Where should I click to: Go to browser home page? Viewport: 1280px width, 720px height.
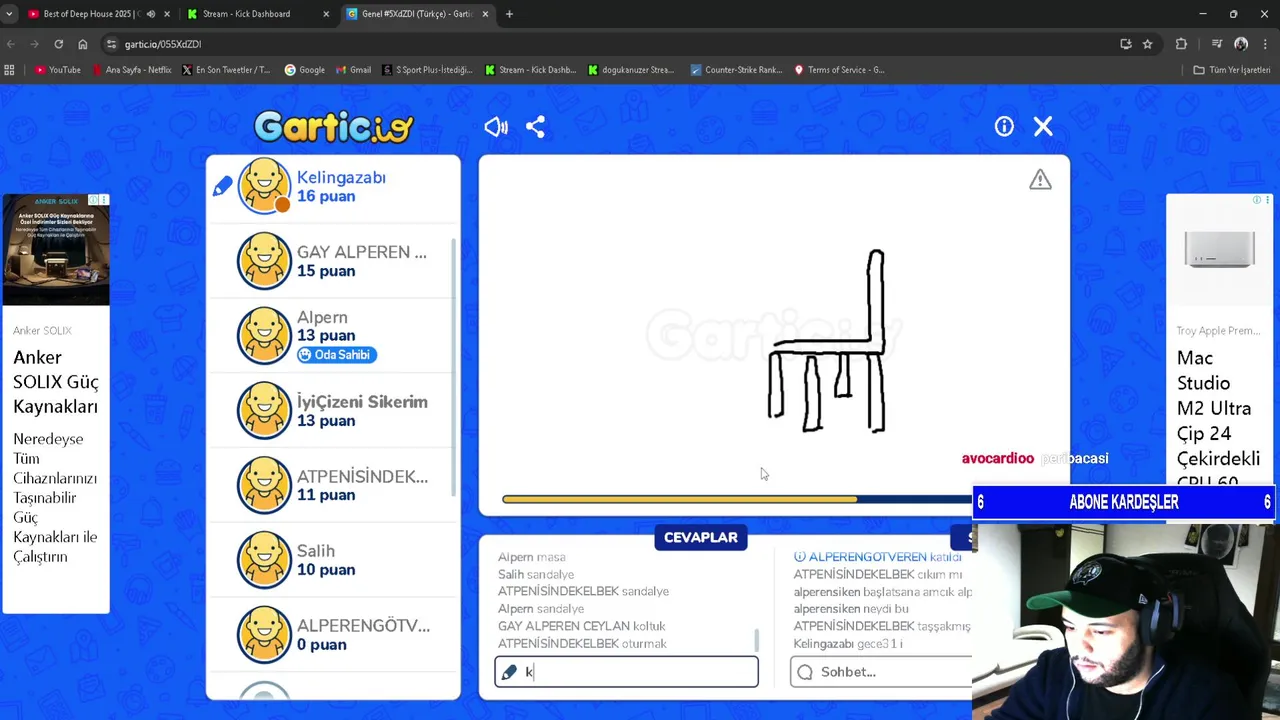[82, 44]
